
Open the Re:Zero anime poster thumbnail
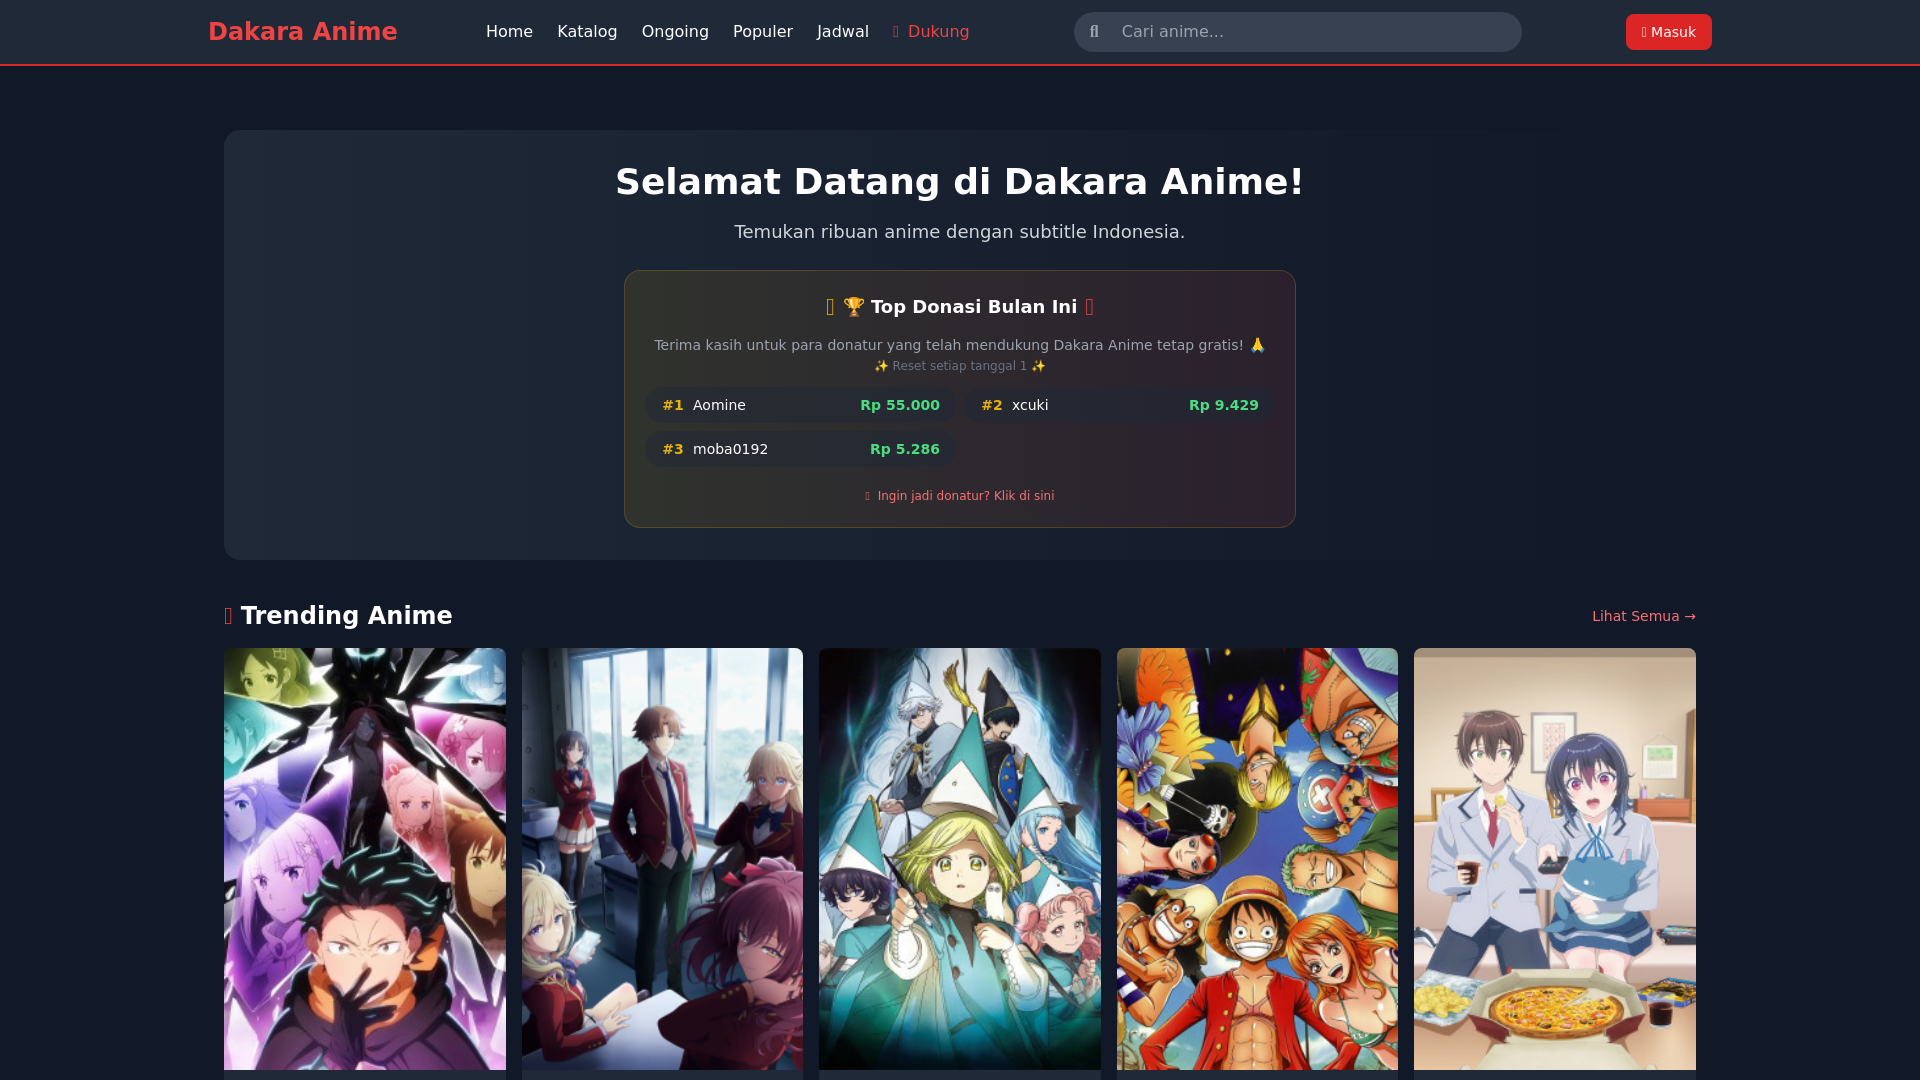coord(365,859)
